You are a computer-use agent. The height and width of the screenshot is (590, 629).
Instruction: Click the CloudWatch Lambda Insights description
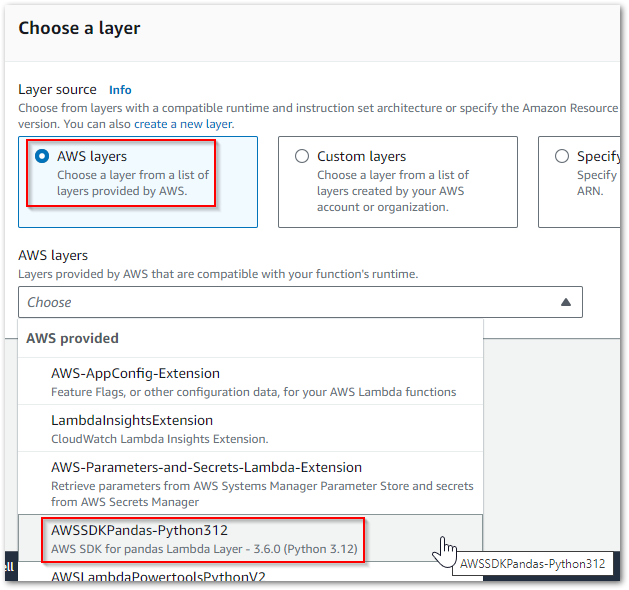pos(160,439)
